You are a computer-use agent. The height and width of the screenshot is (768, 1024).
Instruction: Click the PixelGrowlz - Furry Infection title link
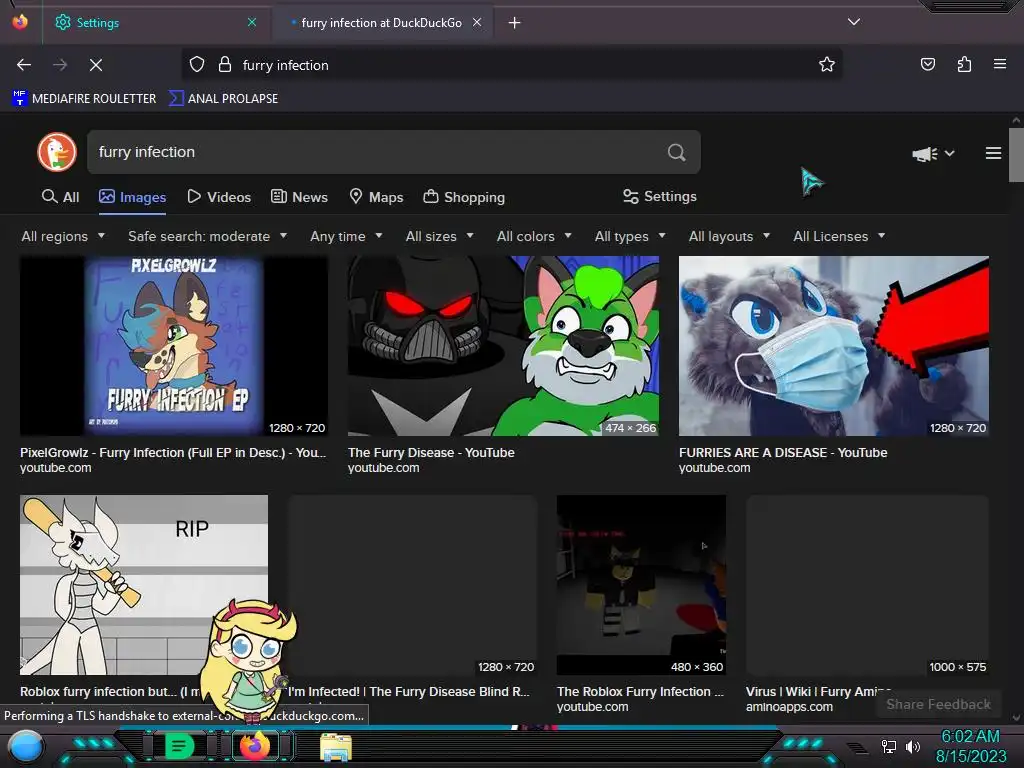click(172, 453)
